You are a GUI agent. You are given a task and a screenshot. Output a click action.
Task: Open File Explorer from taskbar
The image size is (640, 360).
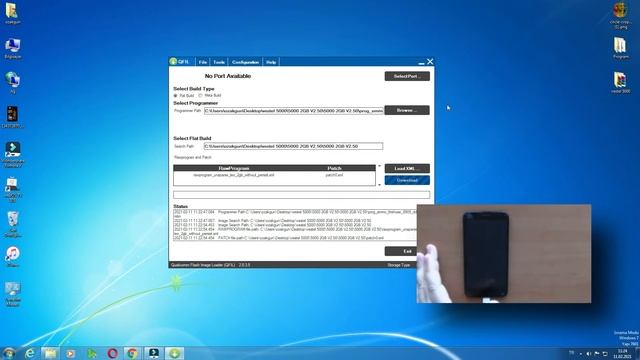click(50, 353)
